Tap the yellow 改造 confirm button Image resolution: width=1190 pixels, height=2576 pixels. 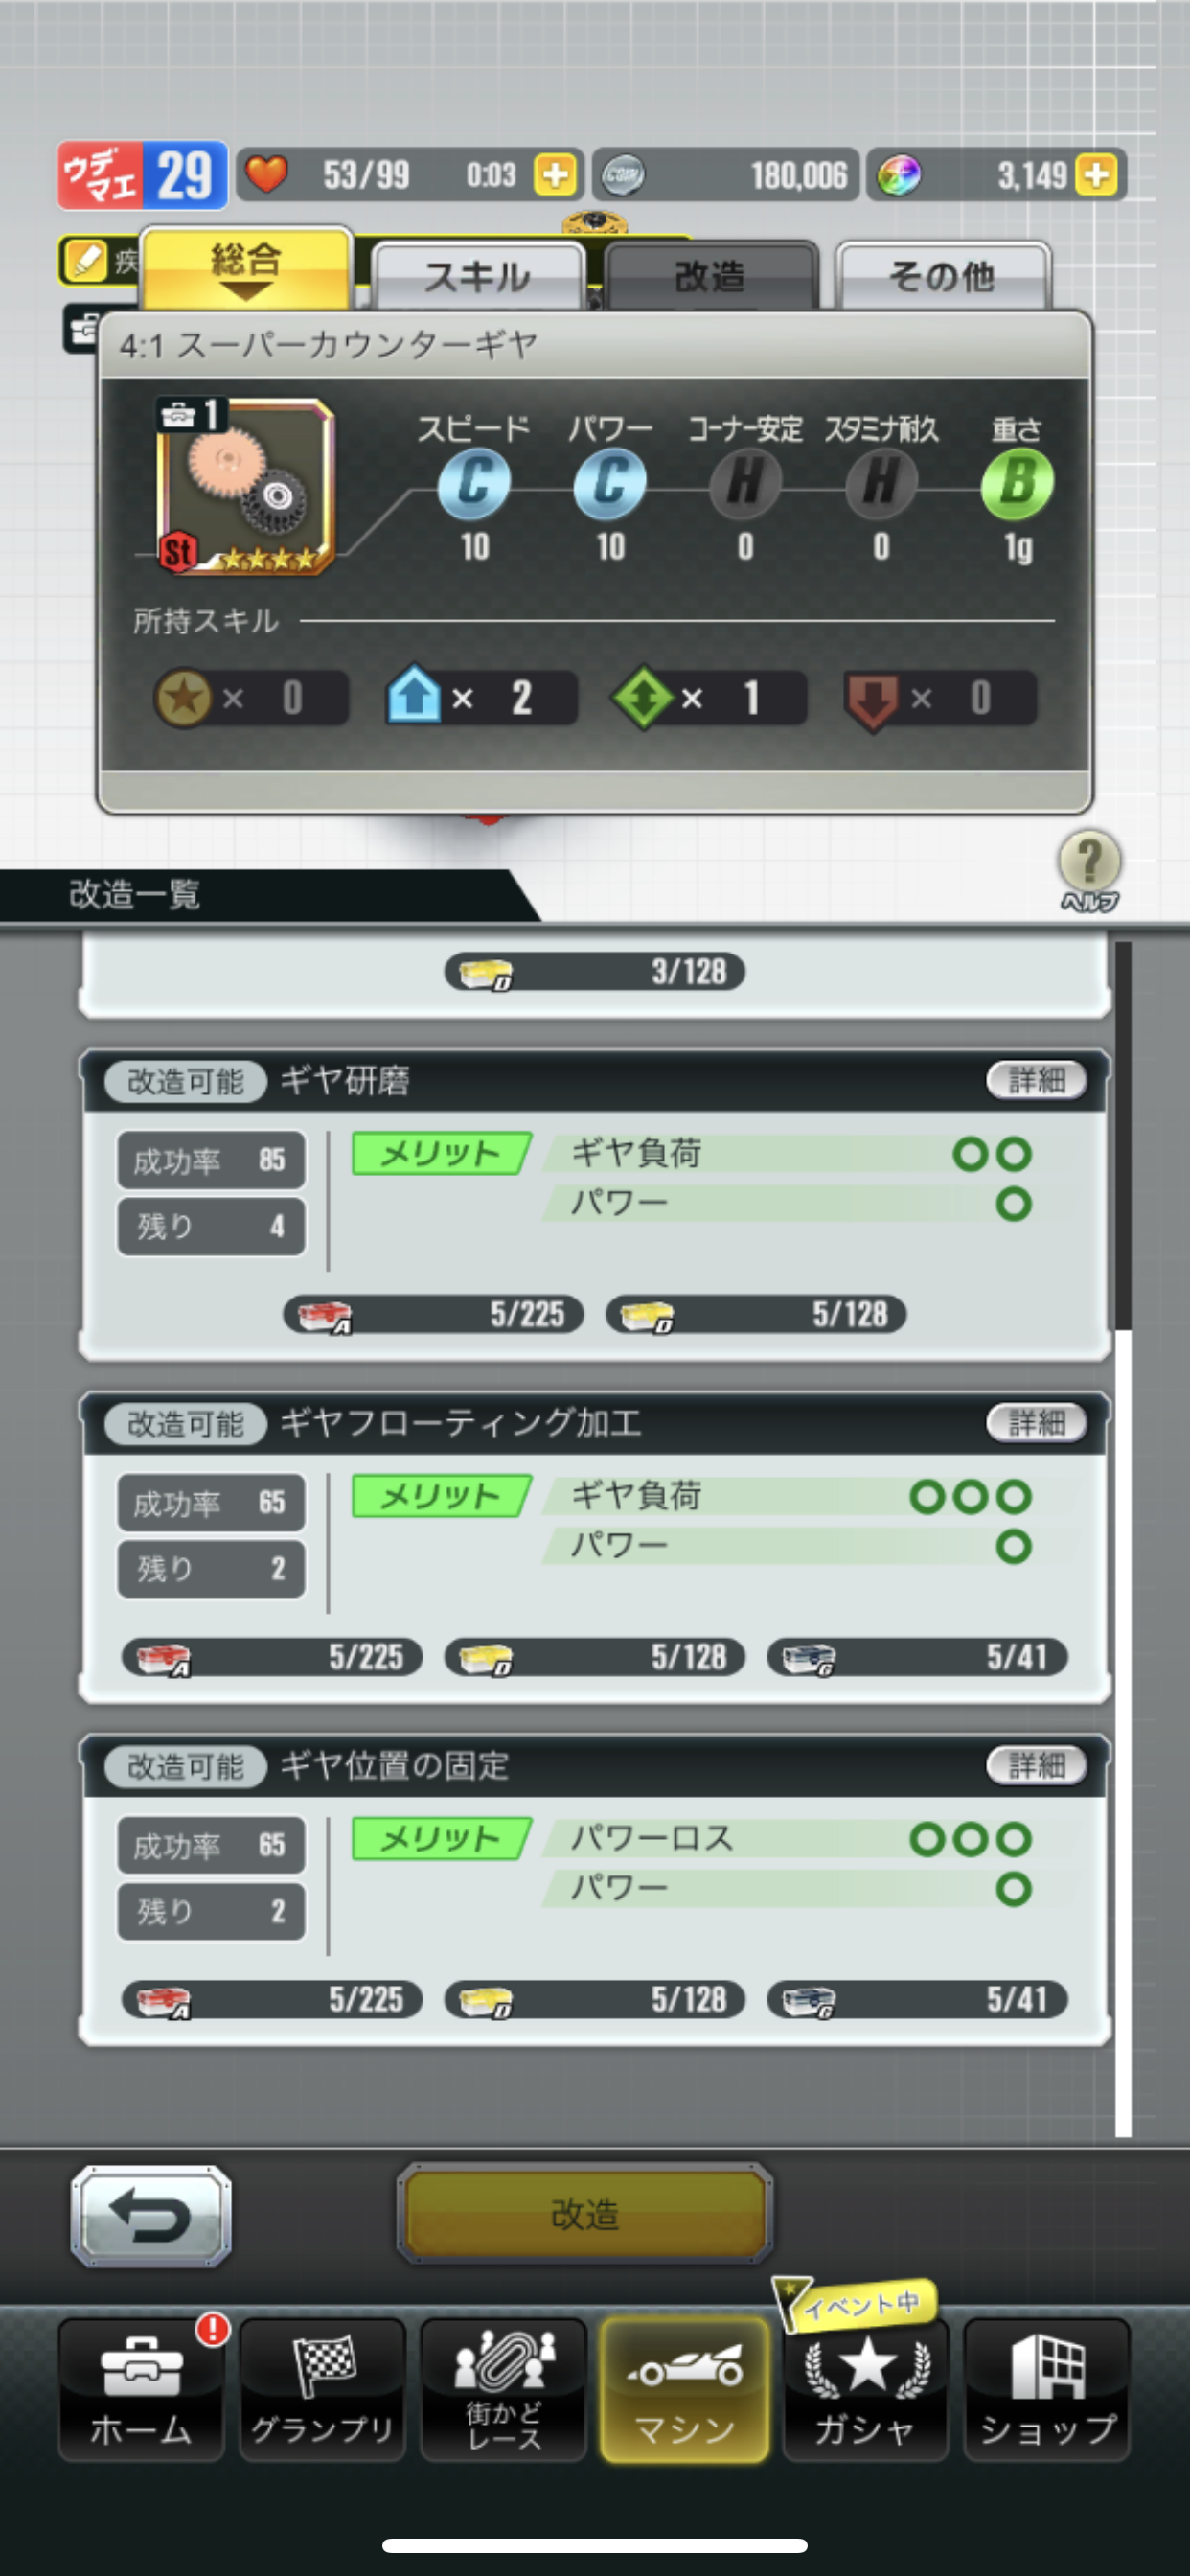coord(585,2214)
